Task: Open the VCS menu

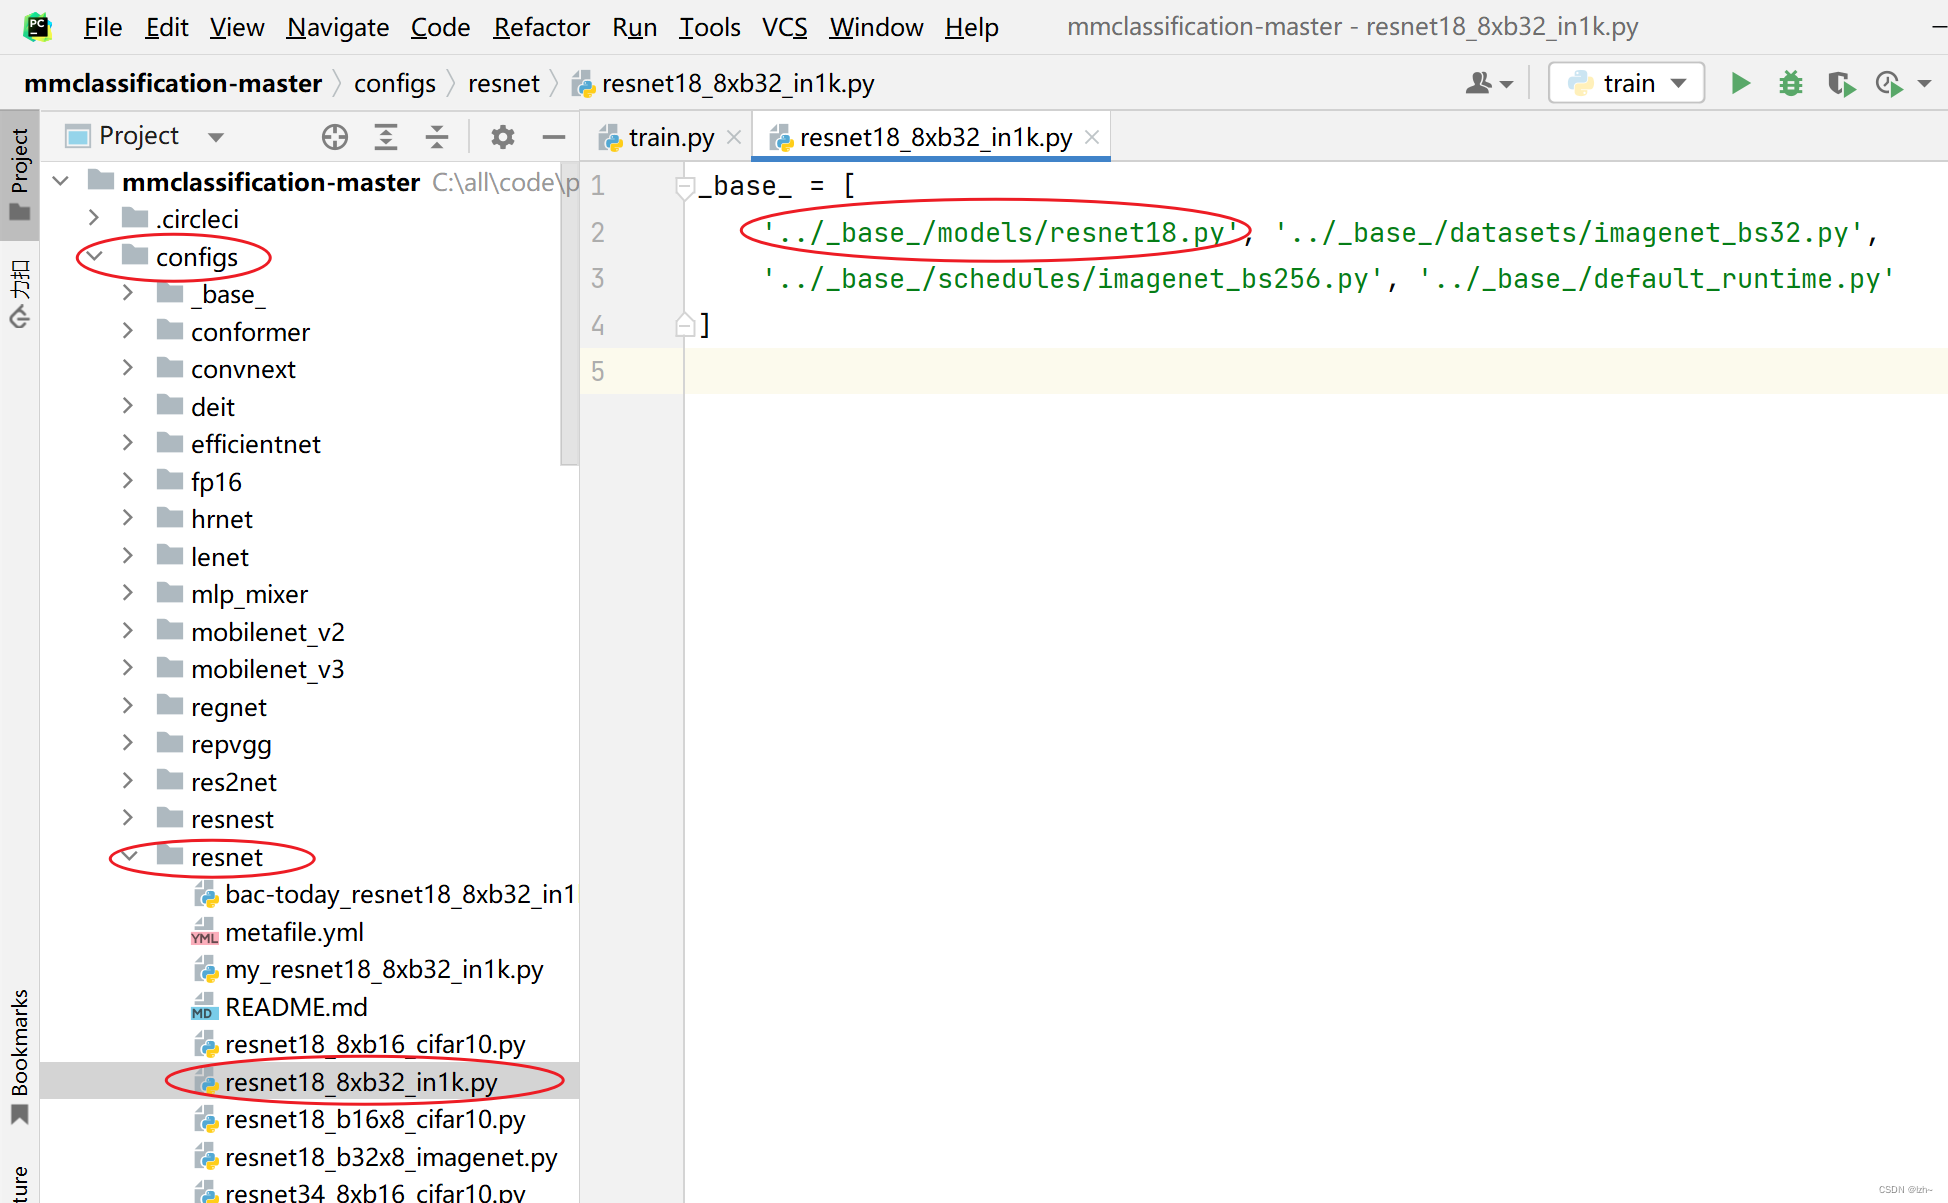Action: [x=784, y=27]
